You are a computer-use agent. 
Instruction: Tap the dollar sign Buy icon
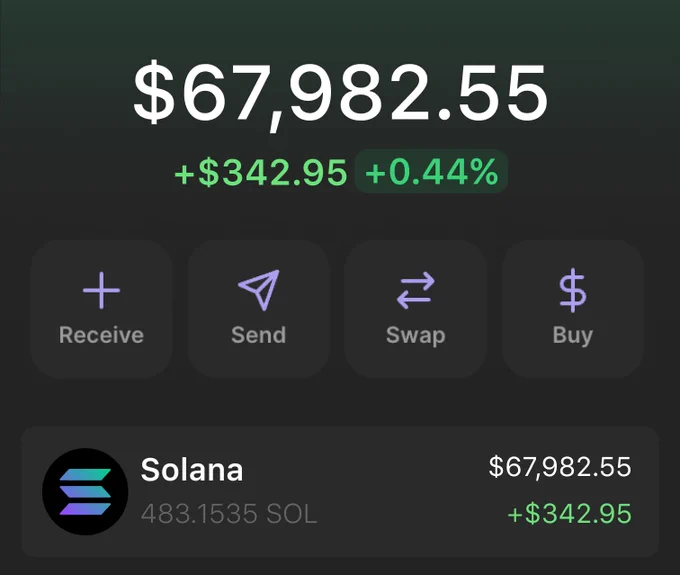coord(573,290)
